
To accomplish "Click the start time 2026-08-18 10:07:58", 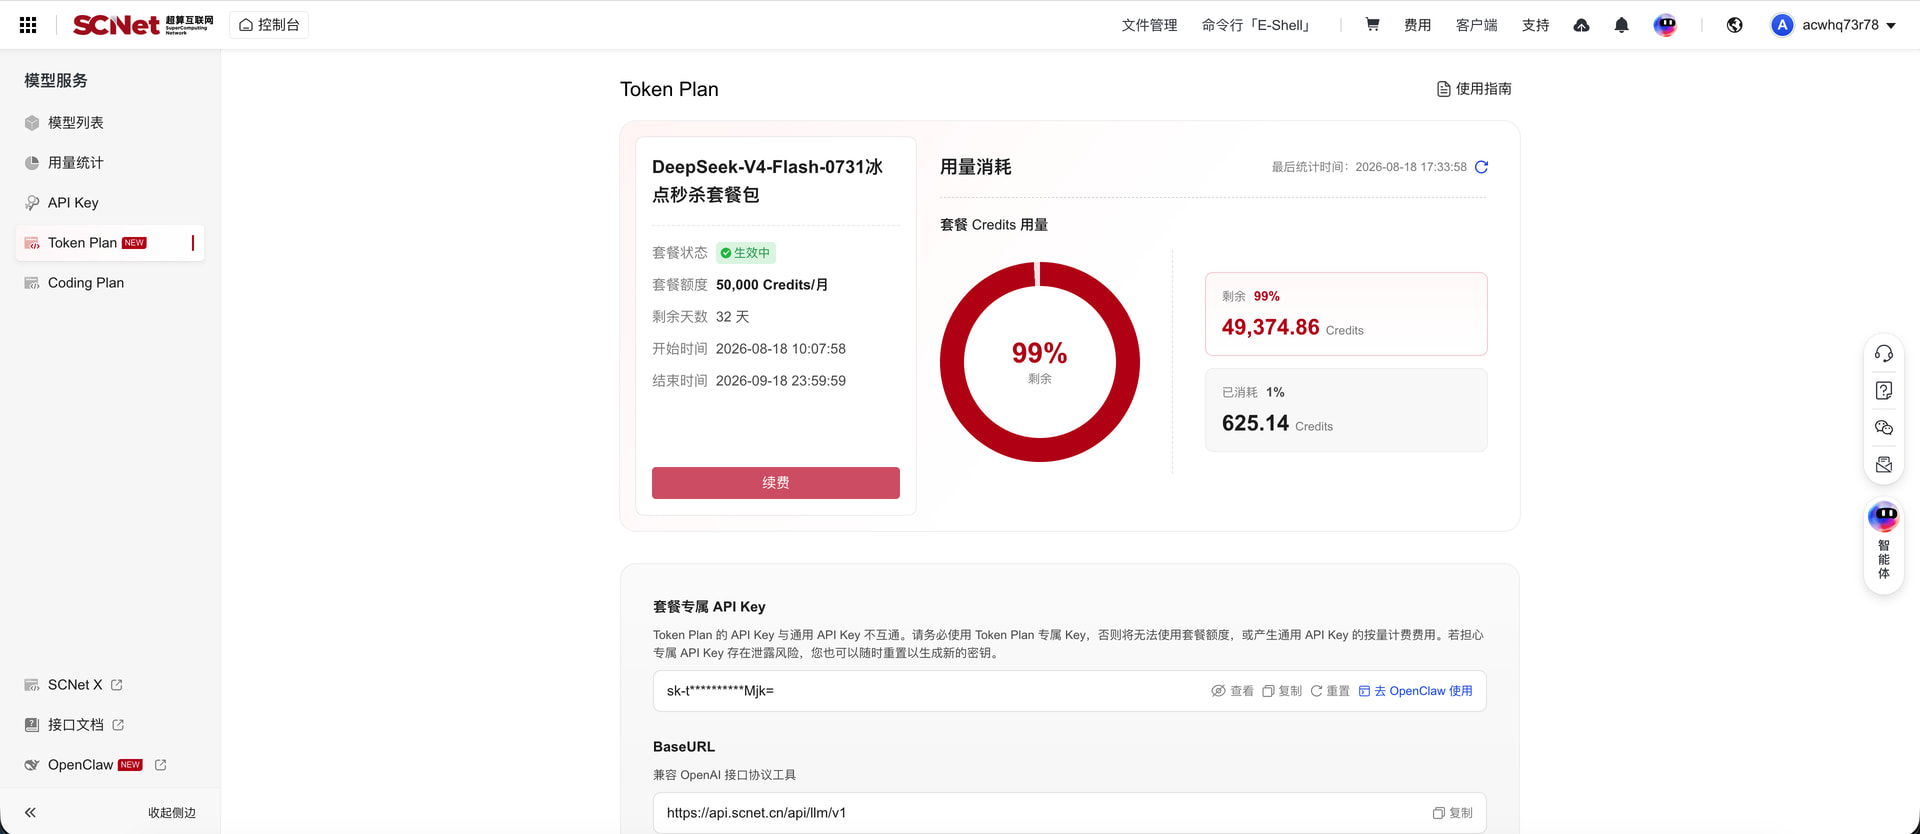I will 781,349.
